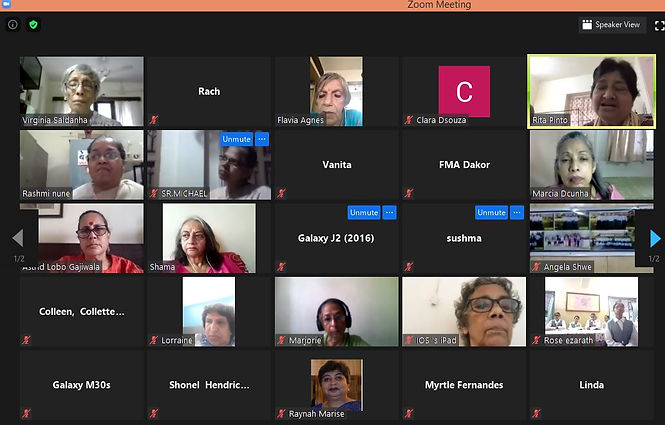
Task: Unmute sushma participant
Action: pyautogui.click(x=491, y=212)
